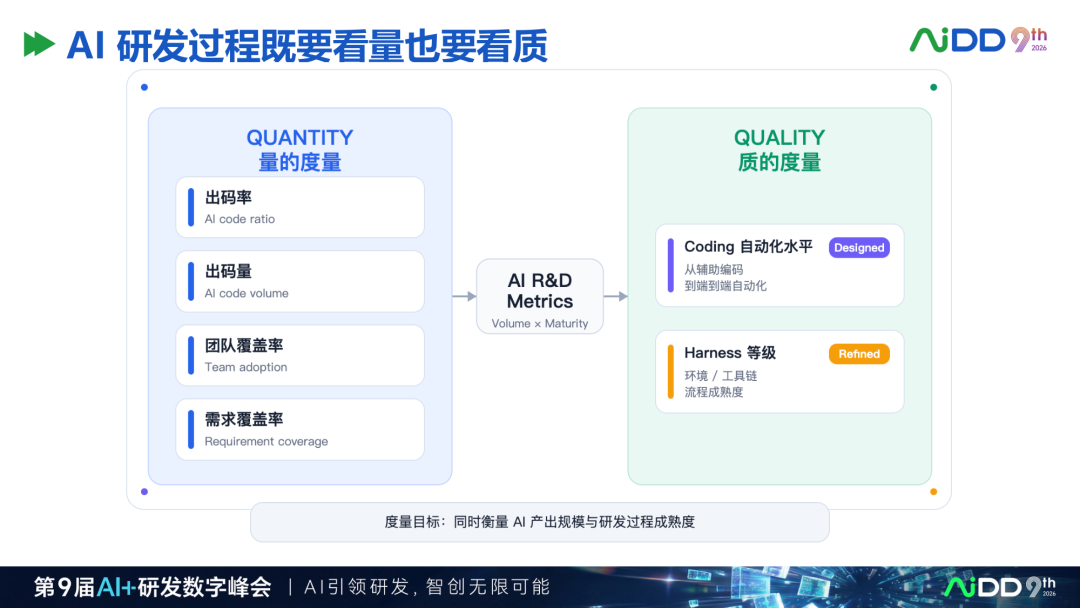Image resolution: width=1080 pixels, height=608 pixels.
Task: Click the footer slogan AI引领研发,智创无限可能
Action: [427, 587]
